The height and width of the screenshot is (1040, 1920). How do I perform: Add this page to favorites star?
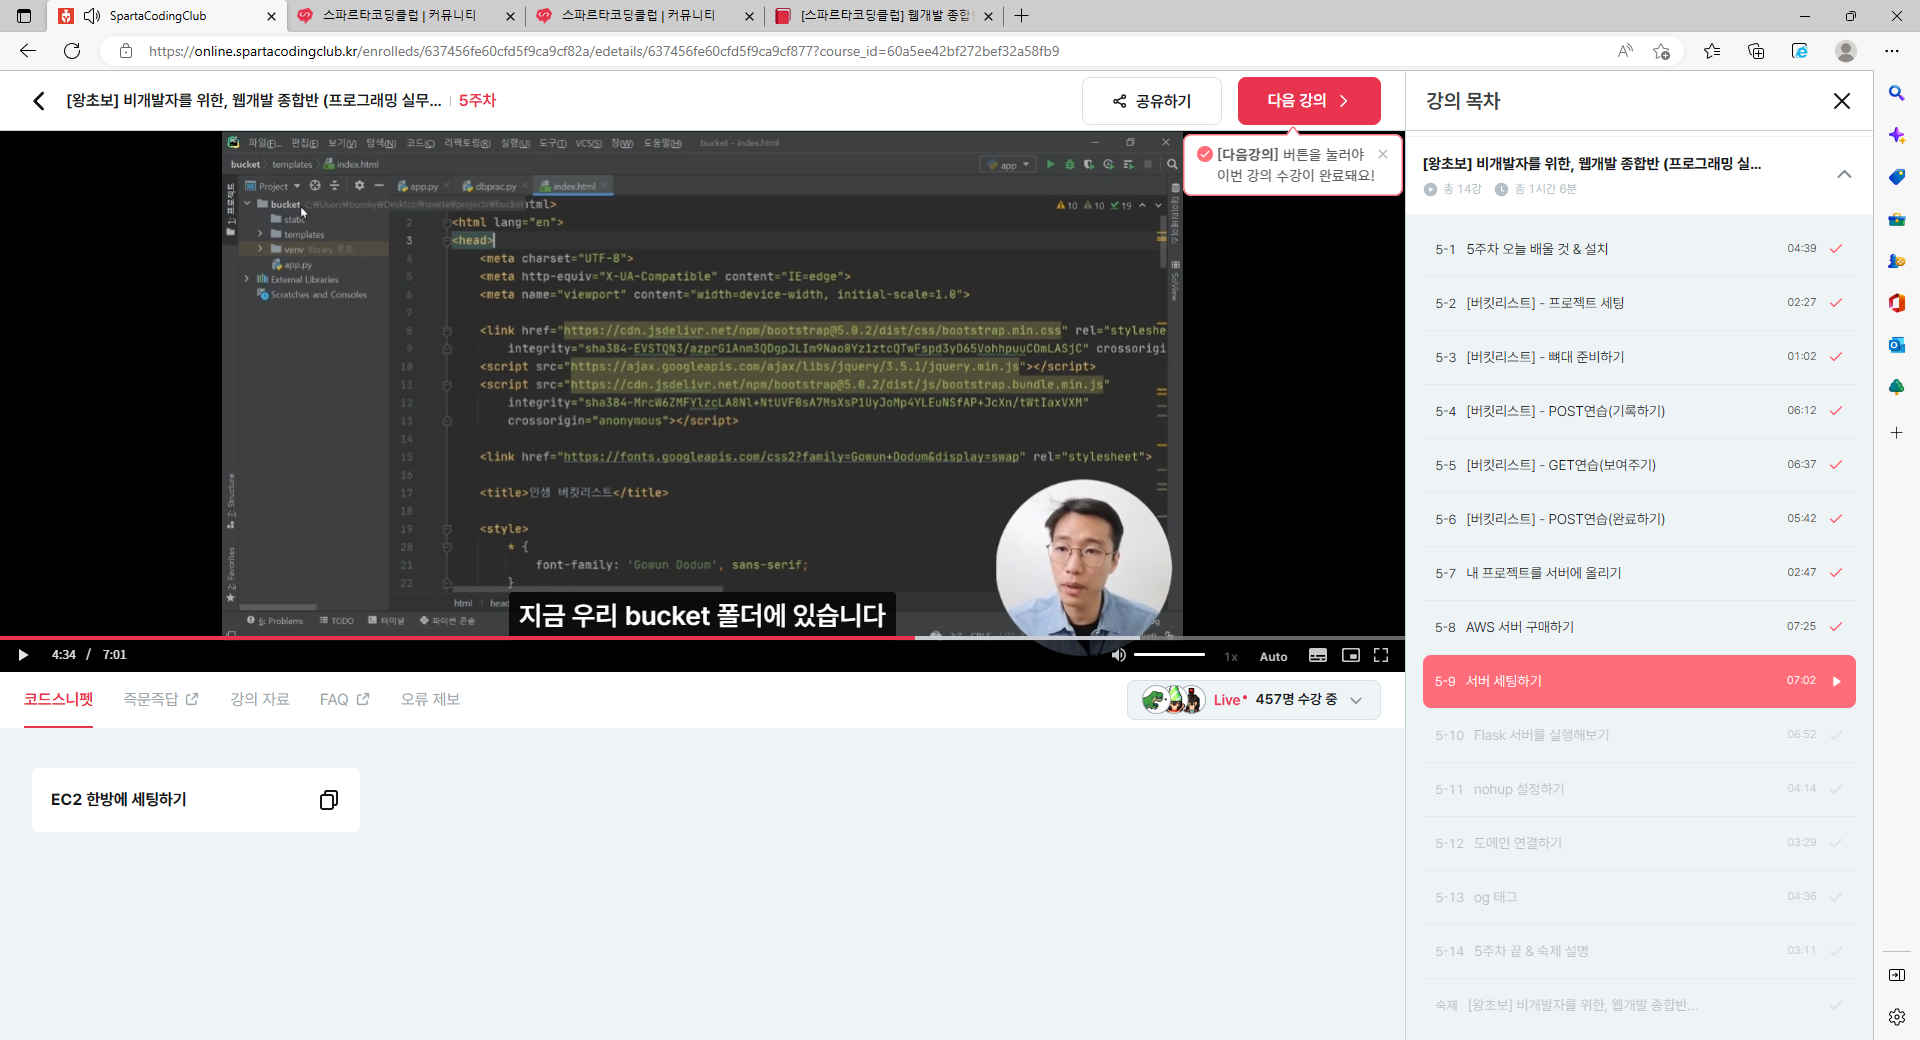[x=1661, y=51]
